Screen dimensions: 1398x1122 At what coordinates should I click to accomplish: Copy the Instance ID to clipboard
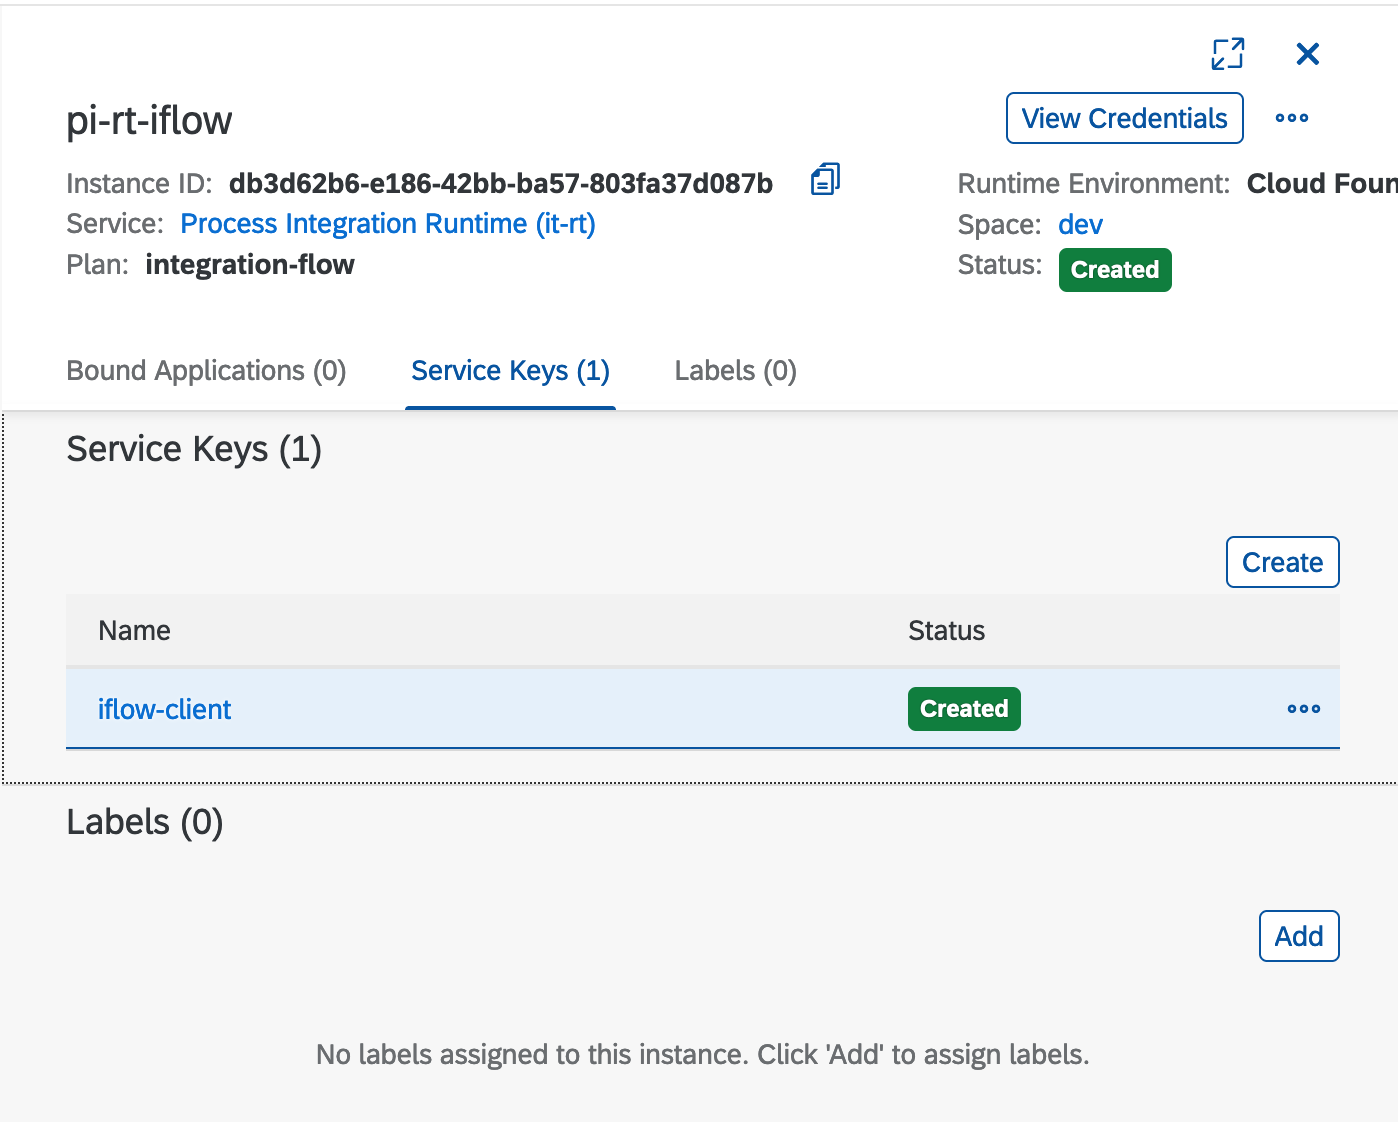coord(825,179)
